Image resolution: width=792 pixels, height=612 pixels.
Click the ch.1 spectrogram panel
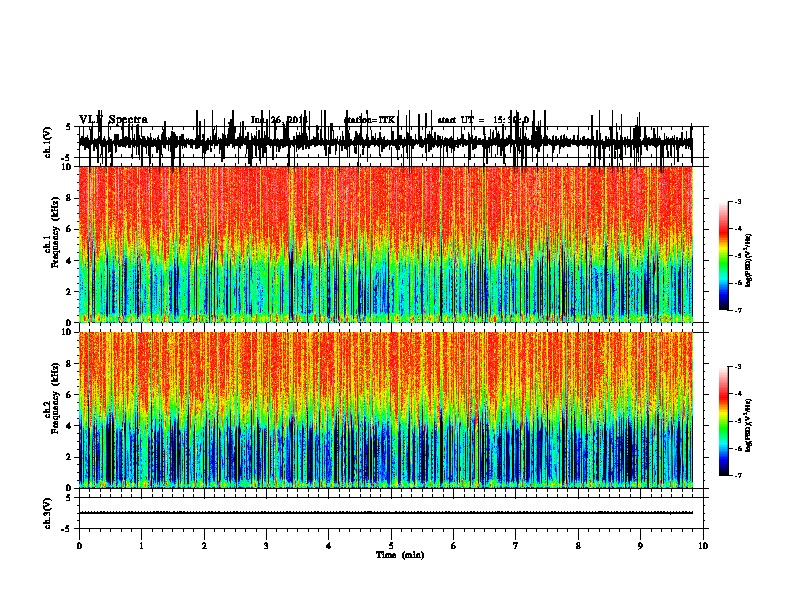click(x=385, y=244)
